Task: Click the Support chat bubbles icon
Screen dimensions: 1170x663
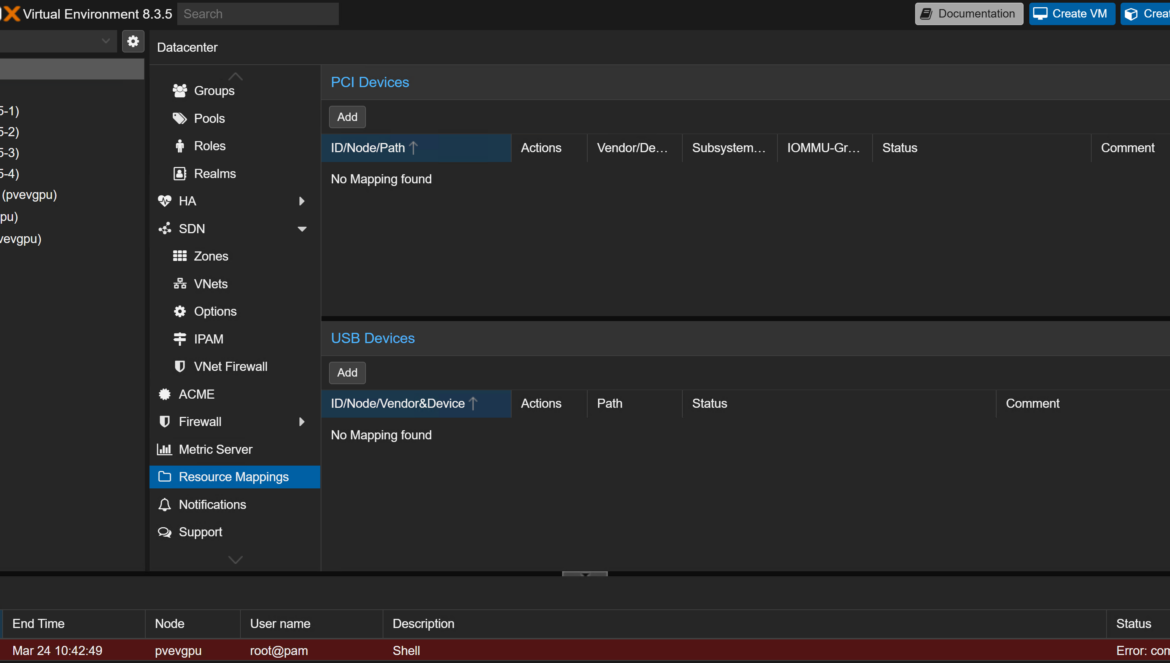Action: pos(165,532)
